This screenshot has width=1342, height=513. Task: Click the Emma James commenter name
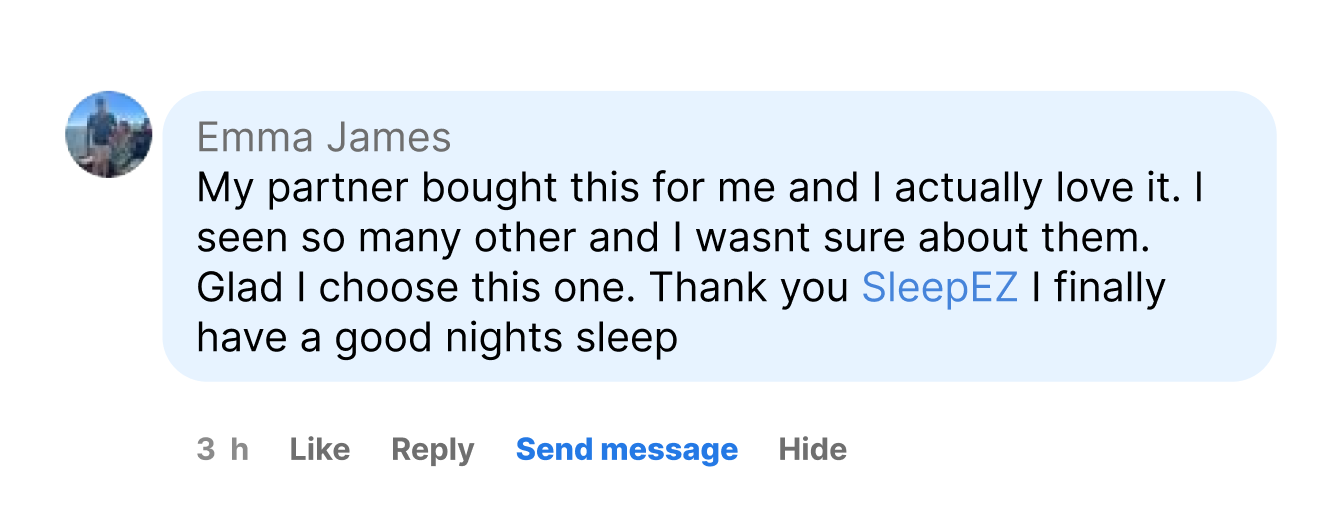point(324,137)
